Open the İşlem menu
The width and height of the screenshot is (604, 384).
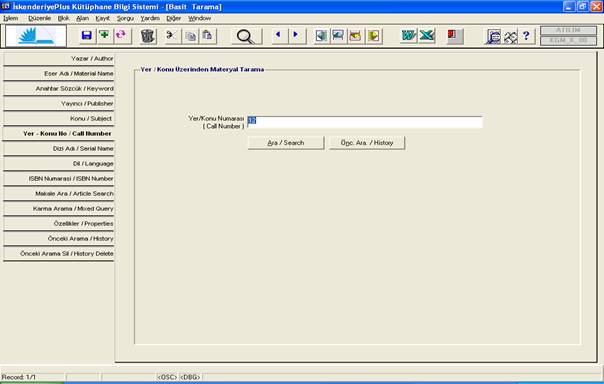coord(11,18)
